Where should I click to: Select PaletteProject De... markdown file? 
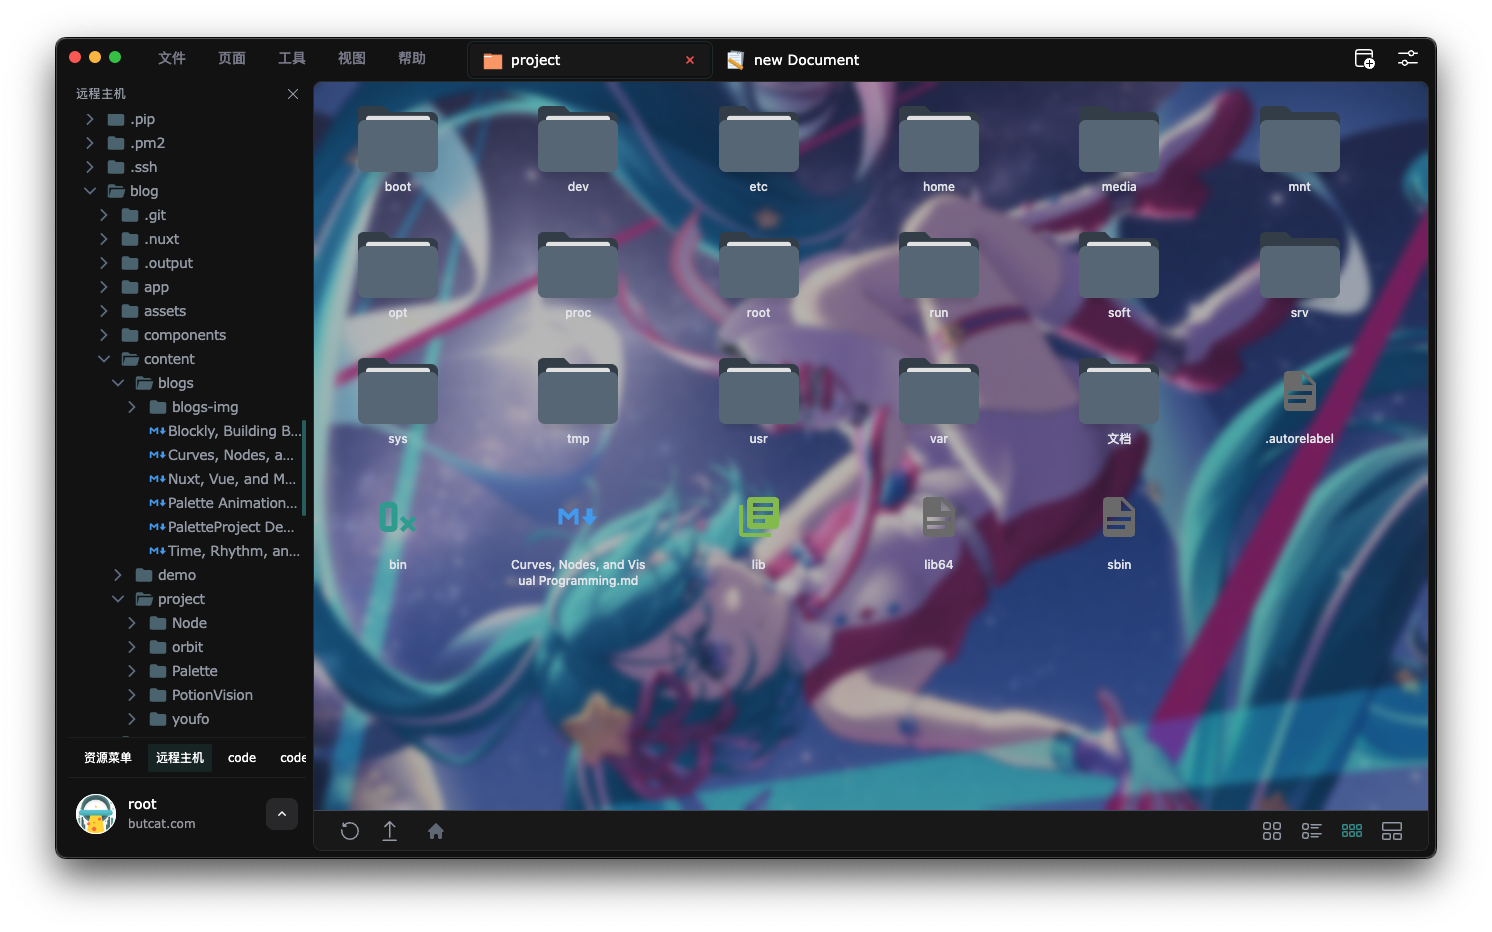click(221, 527)
